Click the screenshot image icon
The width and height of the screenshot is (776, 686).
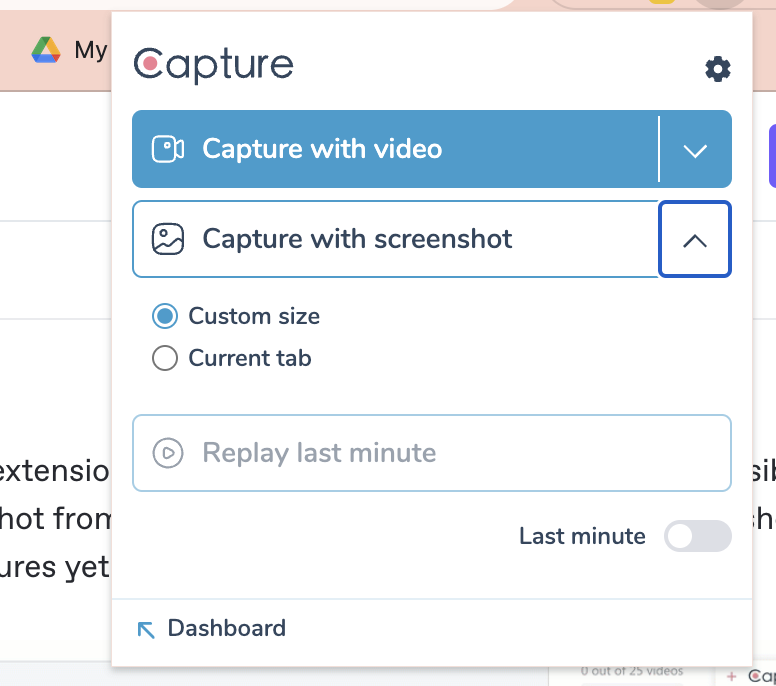167,239
